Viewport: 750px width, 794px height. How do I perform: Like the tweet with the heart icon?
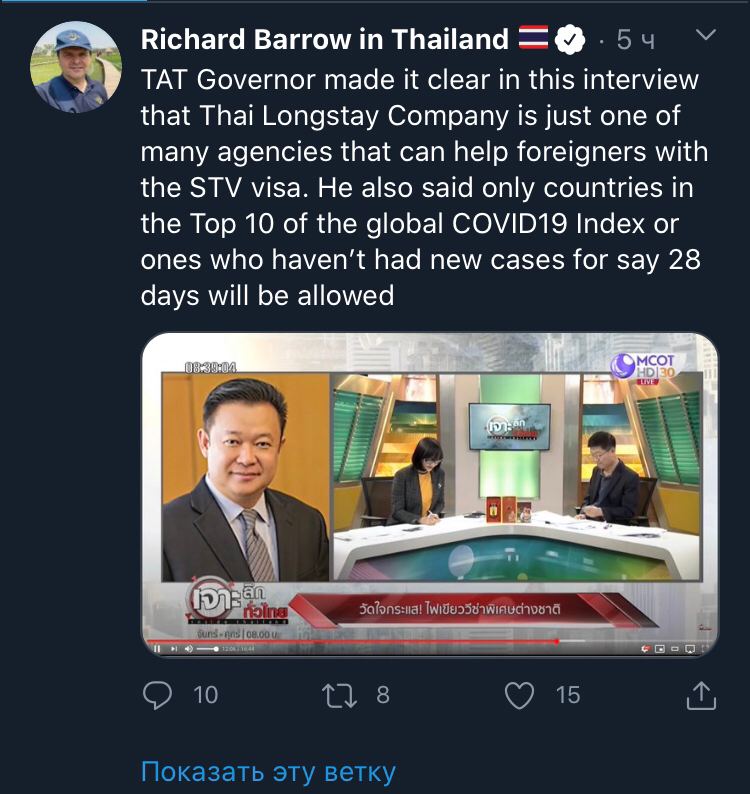(520, 695)
